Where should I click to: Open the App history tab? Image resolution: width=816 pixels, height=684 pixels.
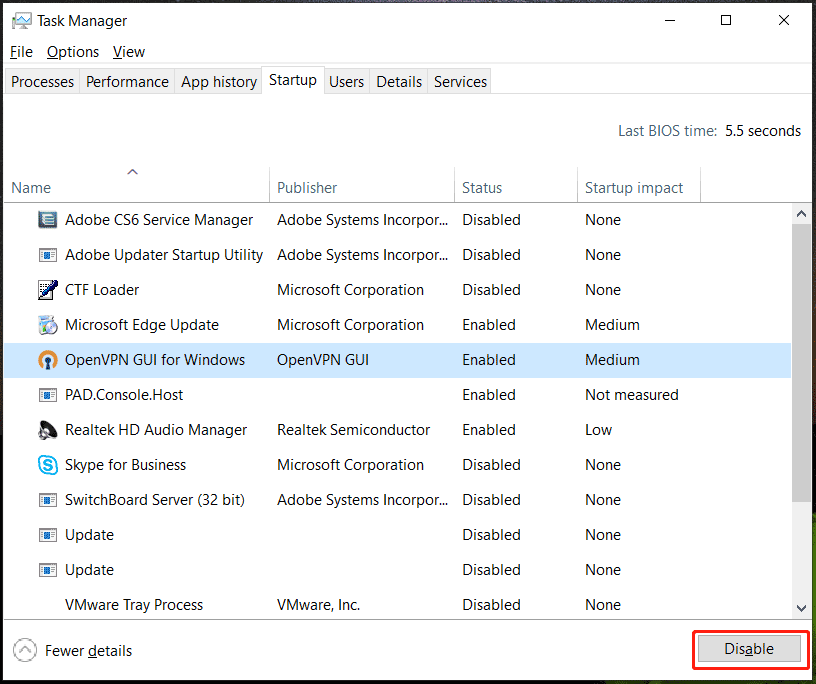[x=218, y=81]
